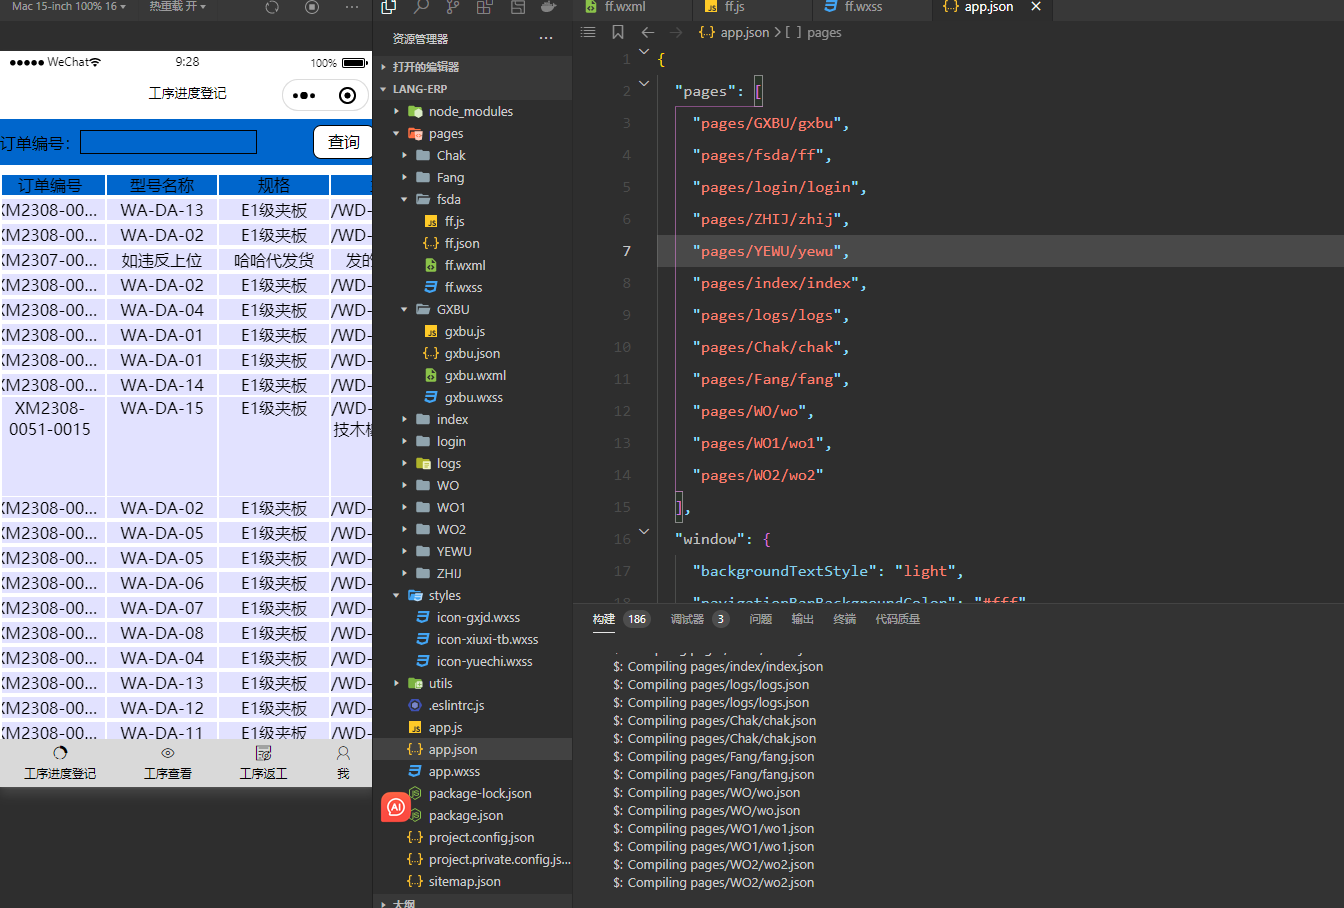The image size is (1344, 908).
Task: Open simulator toolbar more options ellipsis
Action: tap(352, 7)
